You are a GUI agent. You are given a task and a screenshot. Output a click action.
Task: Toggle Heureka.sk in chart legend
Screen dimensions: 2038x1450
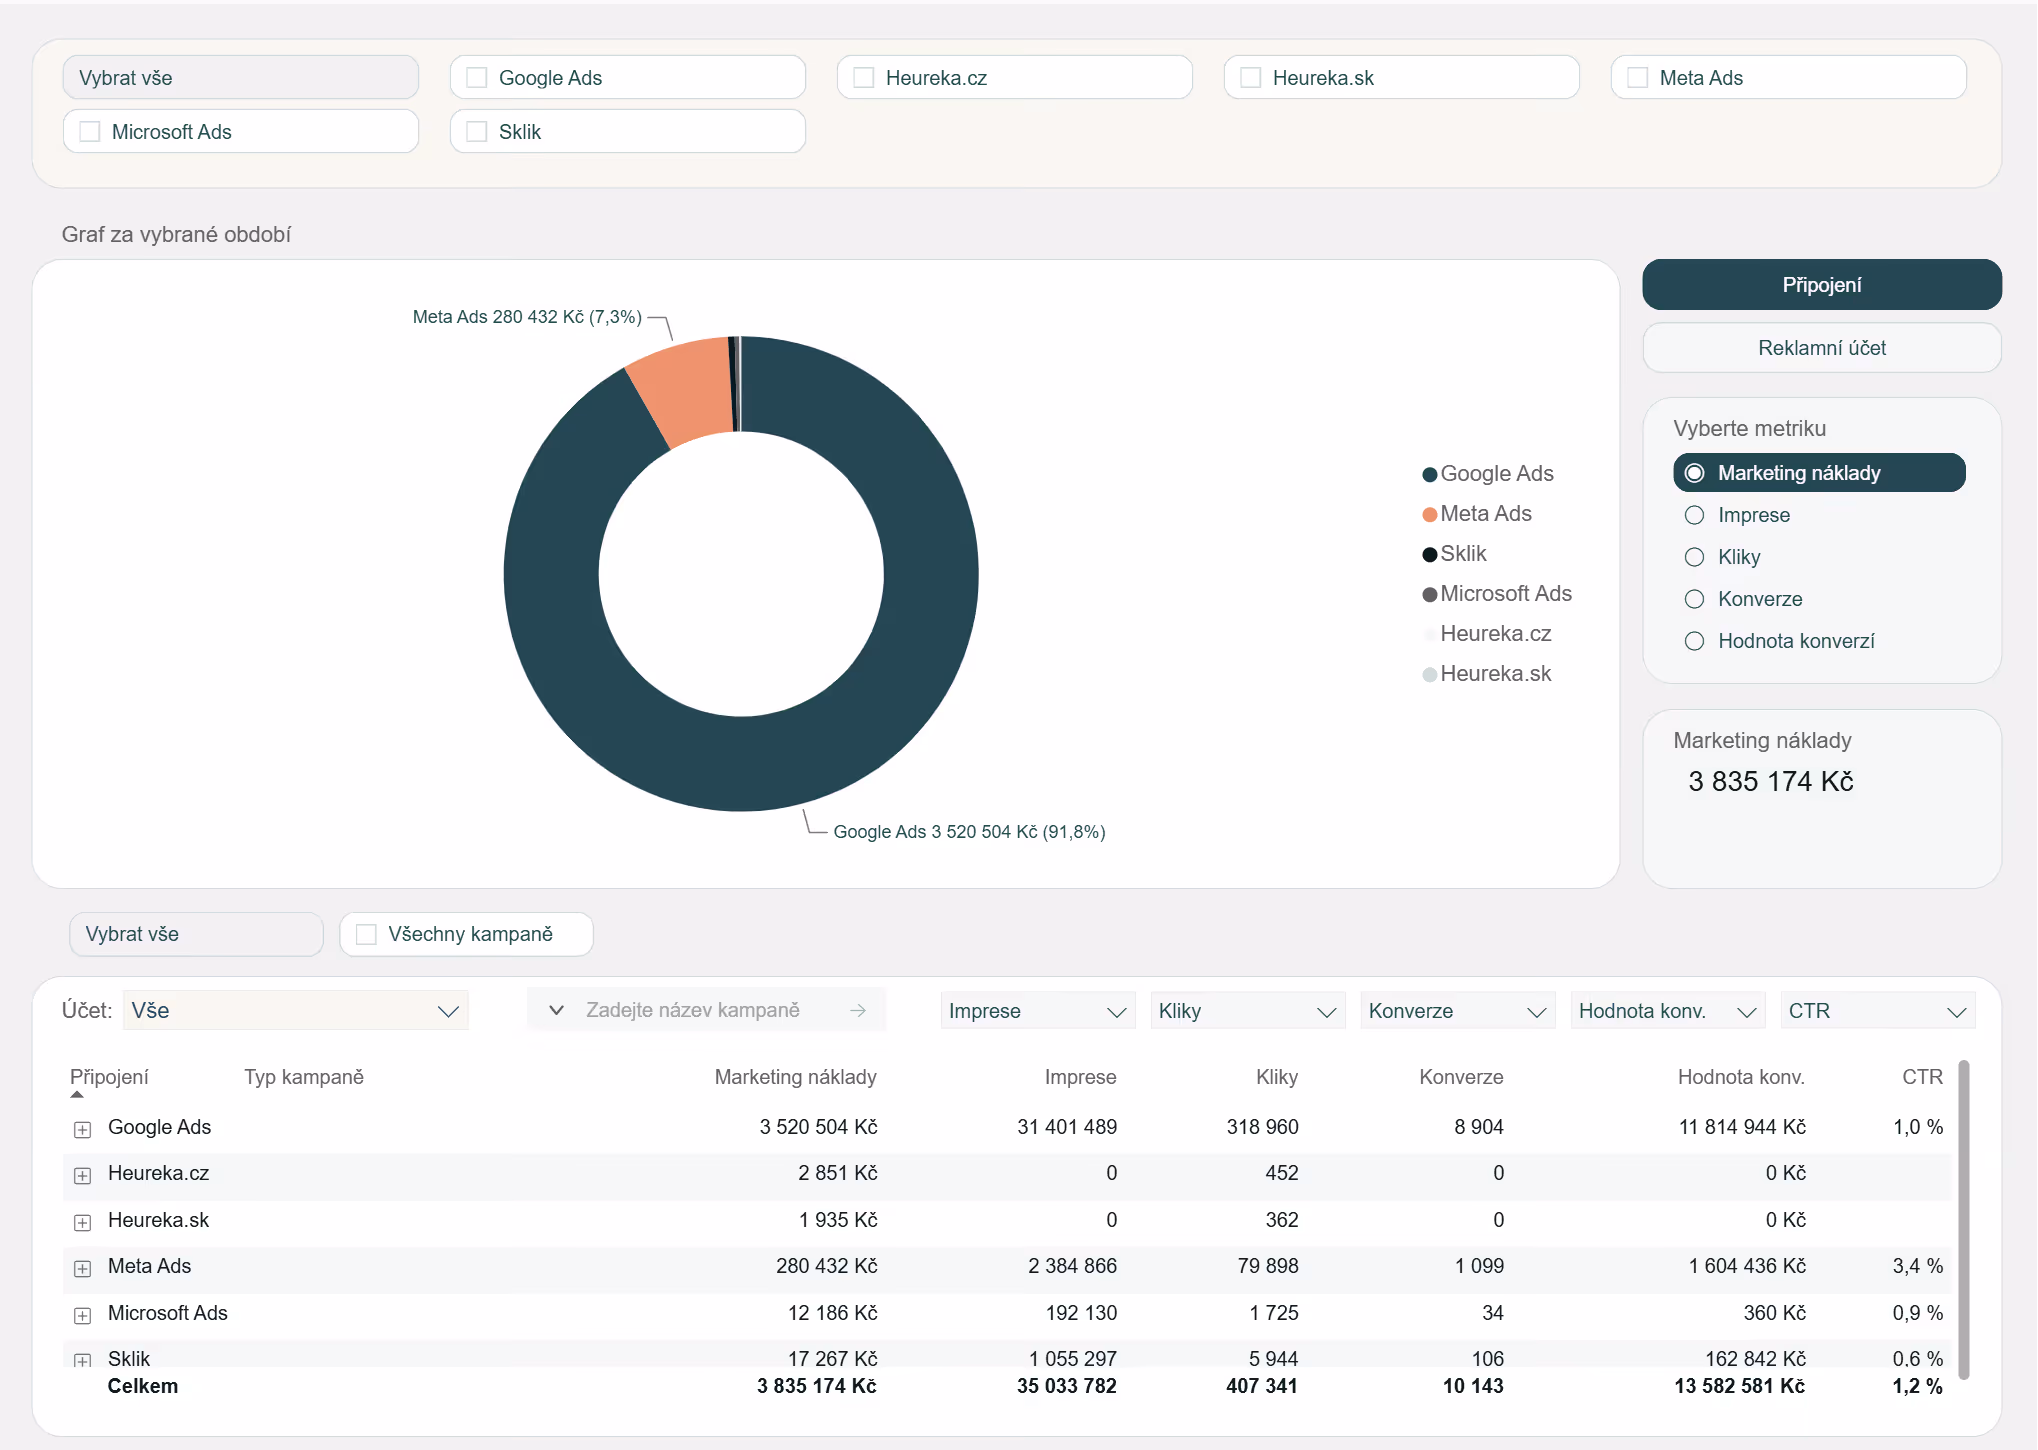1487,674
